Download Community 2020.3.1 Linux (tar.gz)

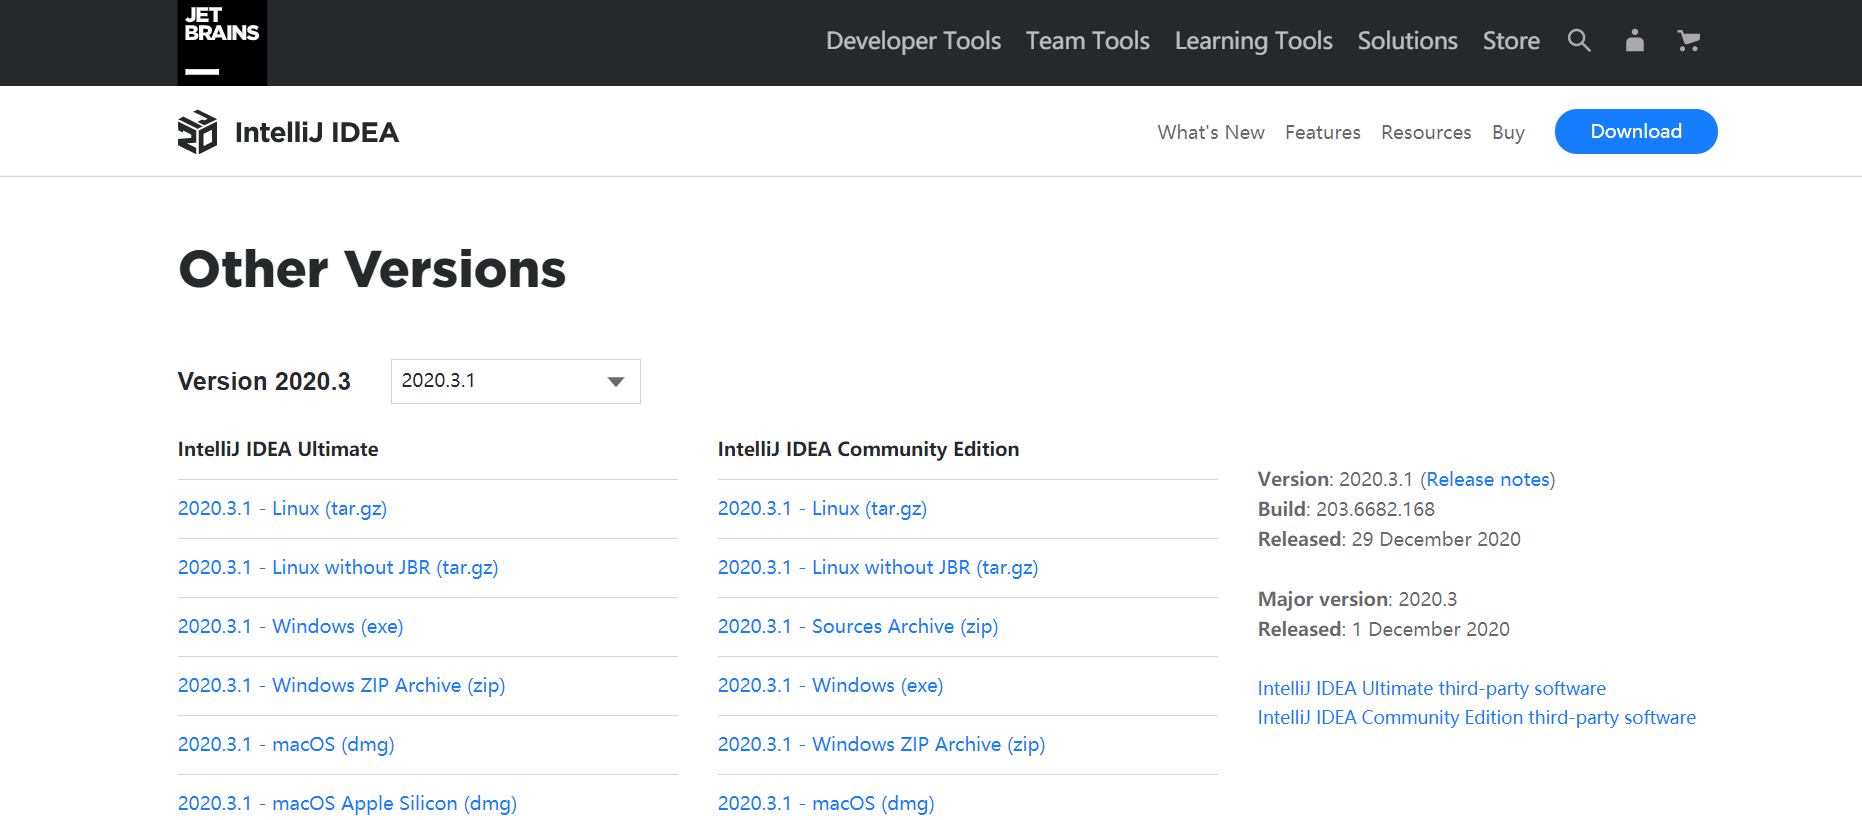(822, 508)
